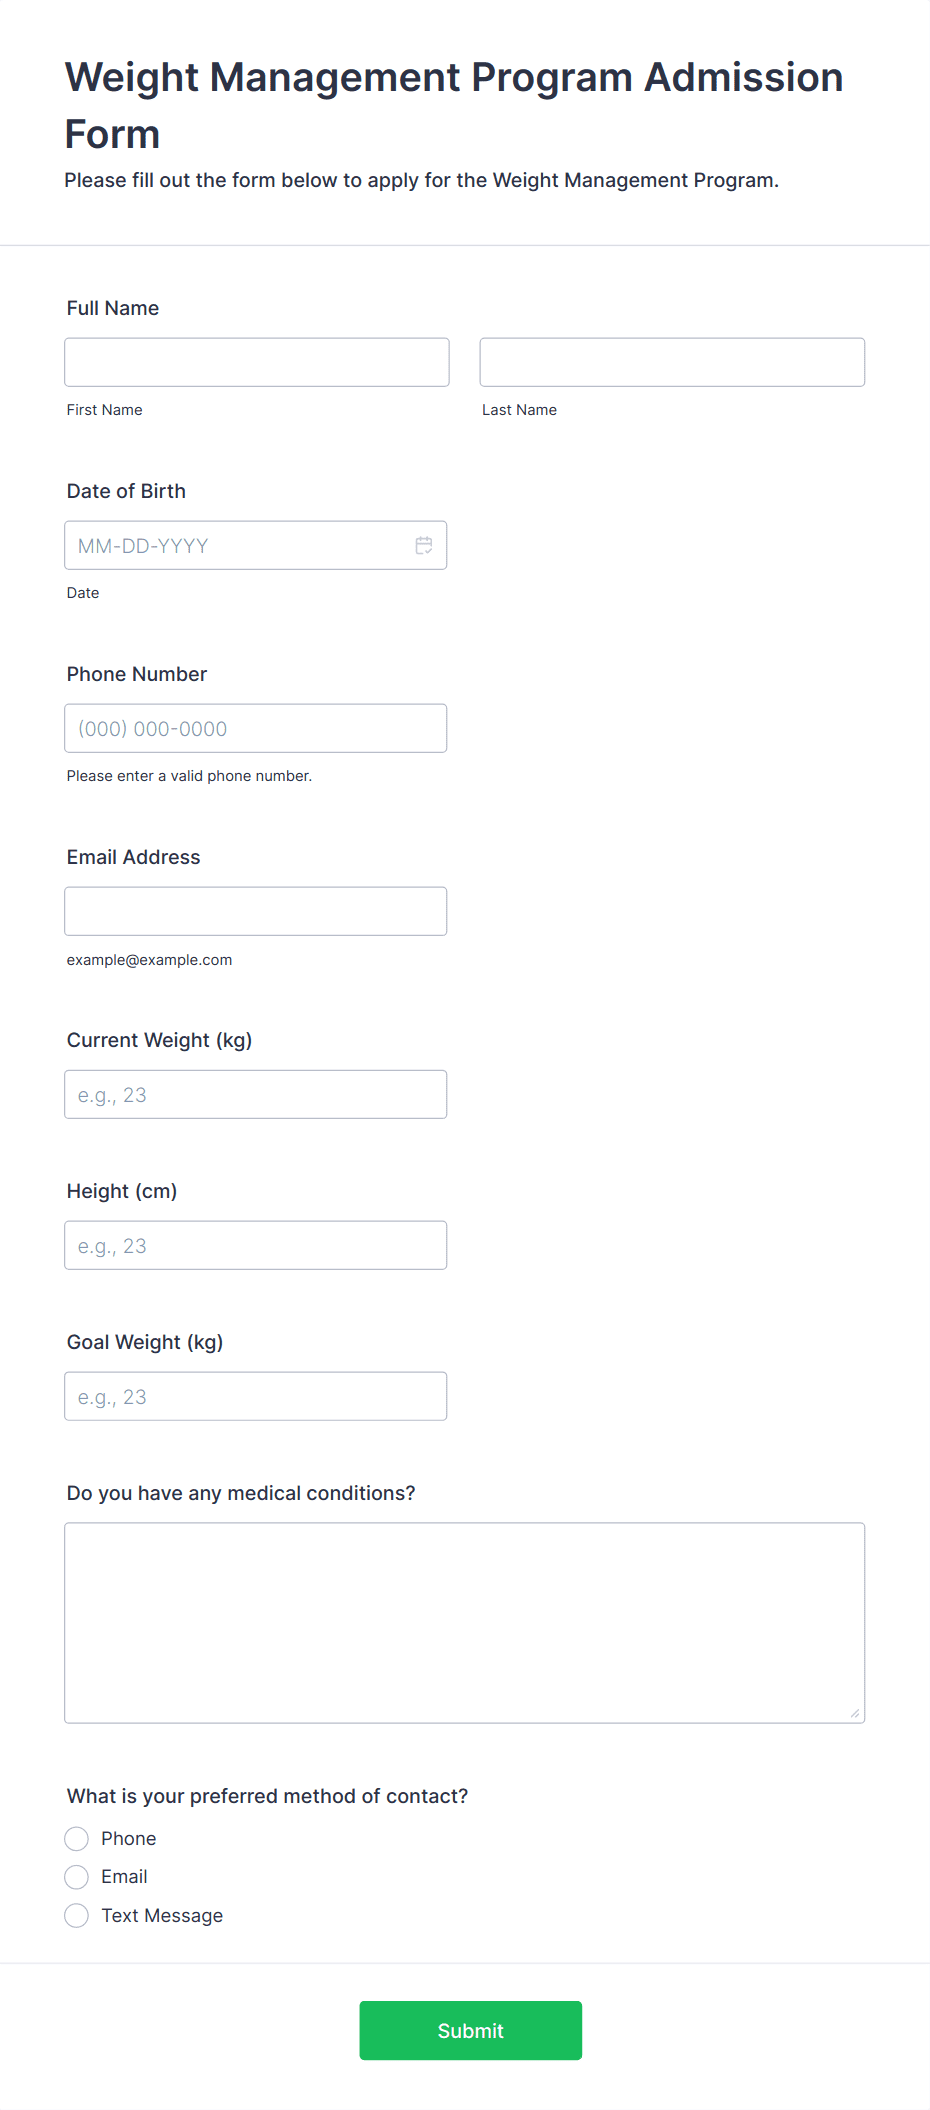Viewport: 930px width, 2110px height.
Task: Choose Text Message as preferred contact
Action: tap(77, 1915)
